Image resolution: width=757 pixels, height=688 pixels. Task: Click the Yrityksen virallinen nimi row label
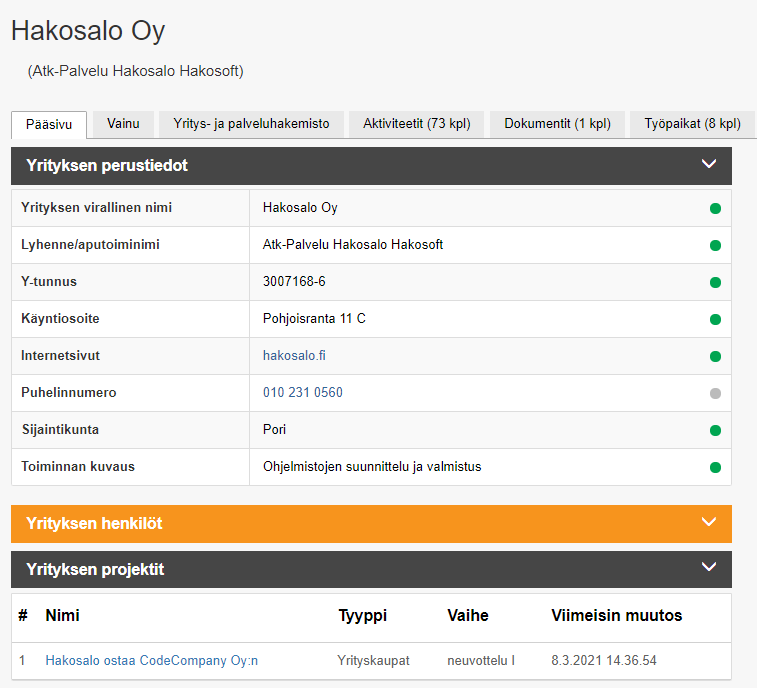(x=96, y=208)
